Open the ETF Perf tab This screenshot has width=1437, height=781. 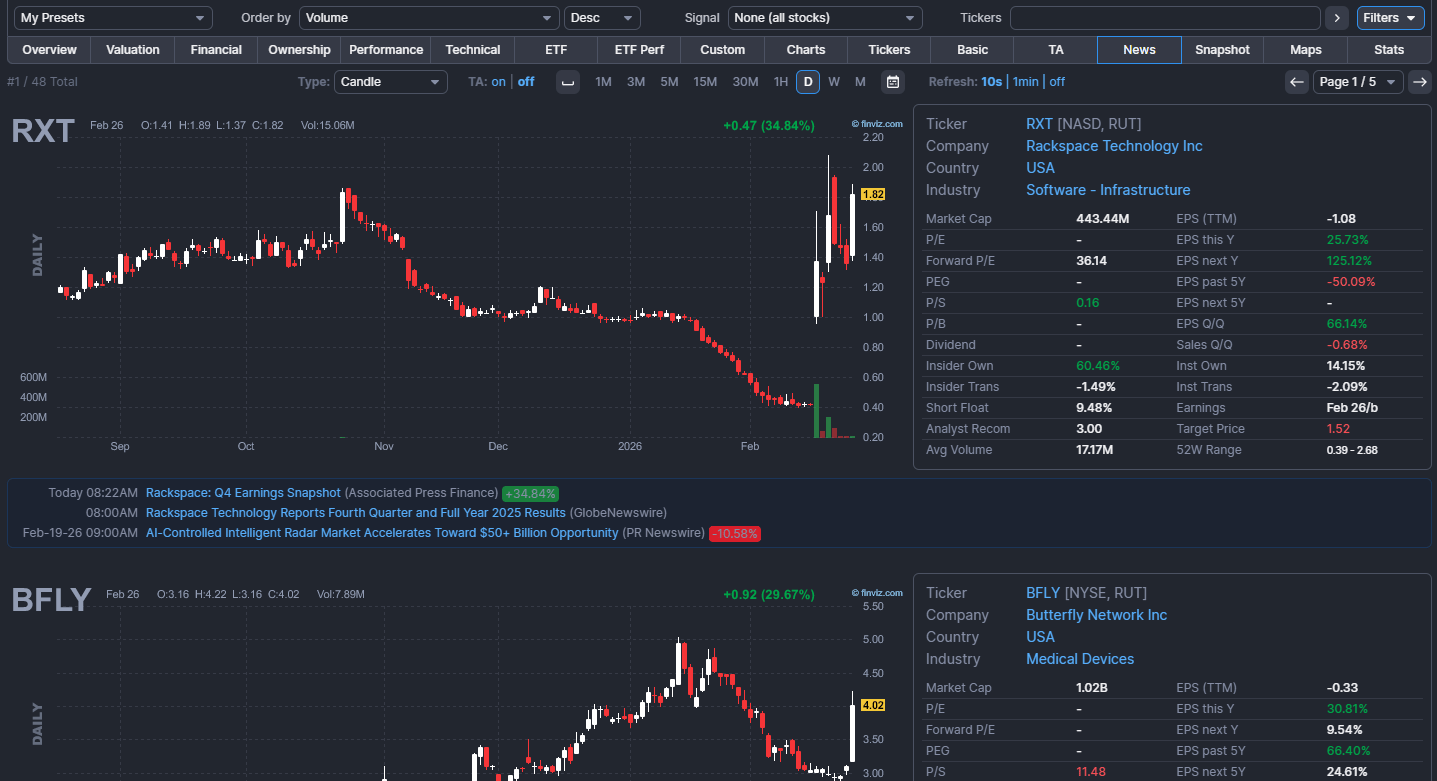(x=639, y=50)
